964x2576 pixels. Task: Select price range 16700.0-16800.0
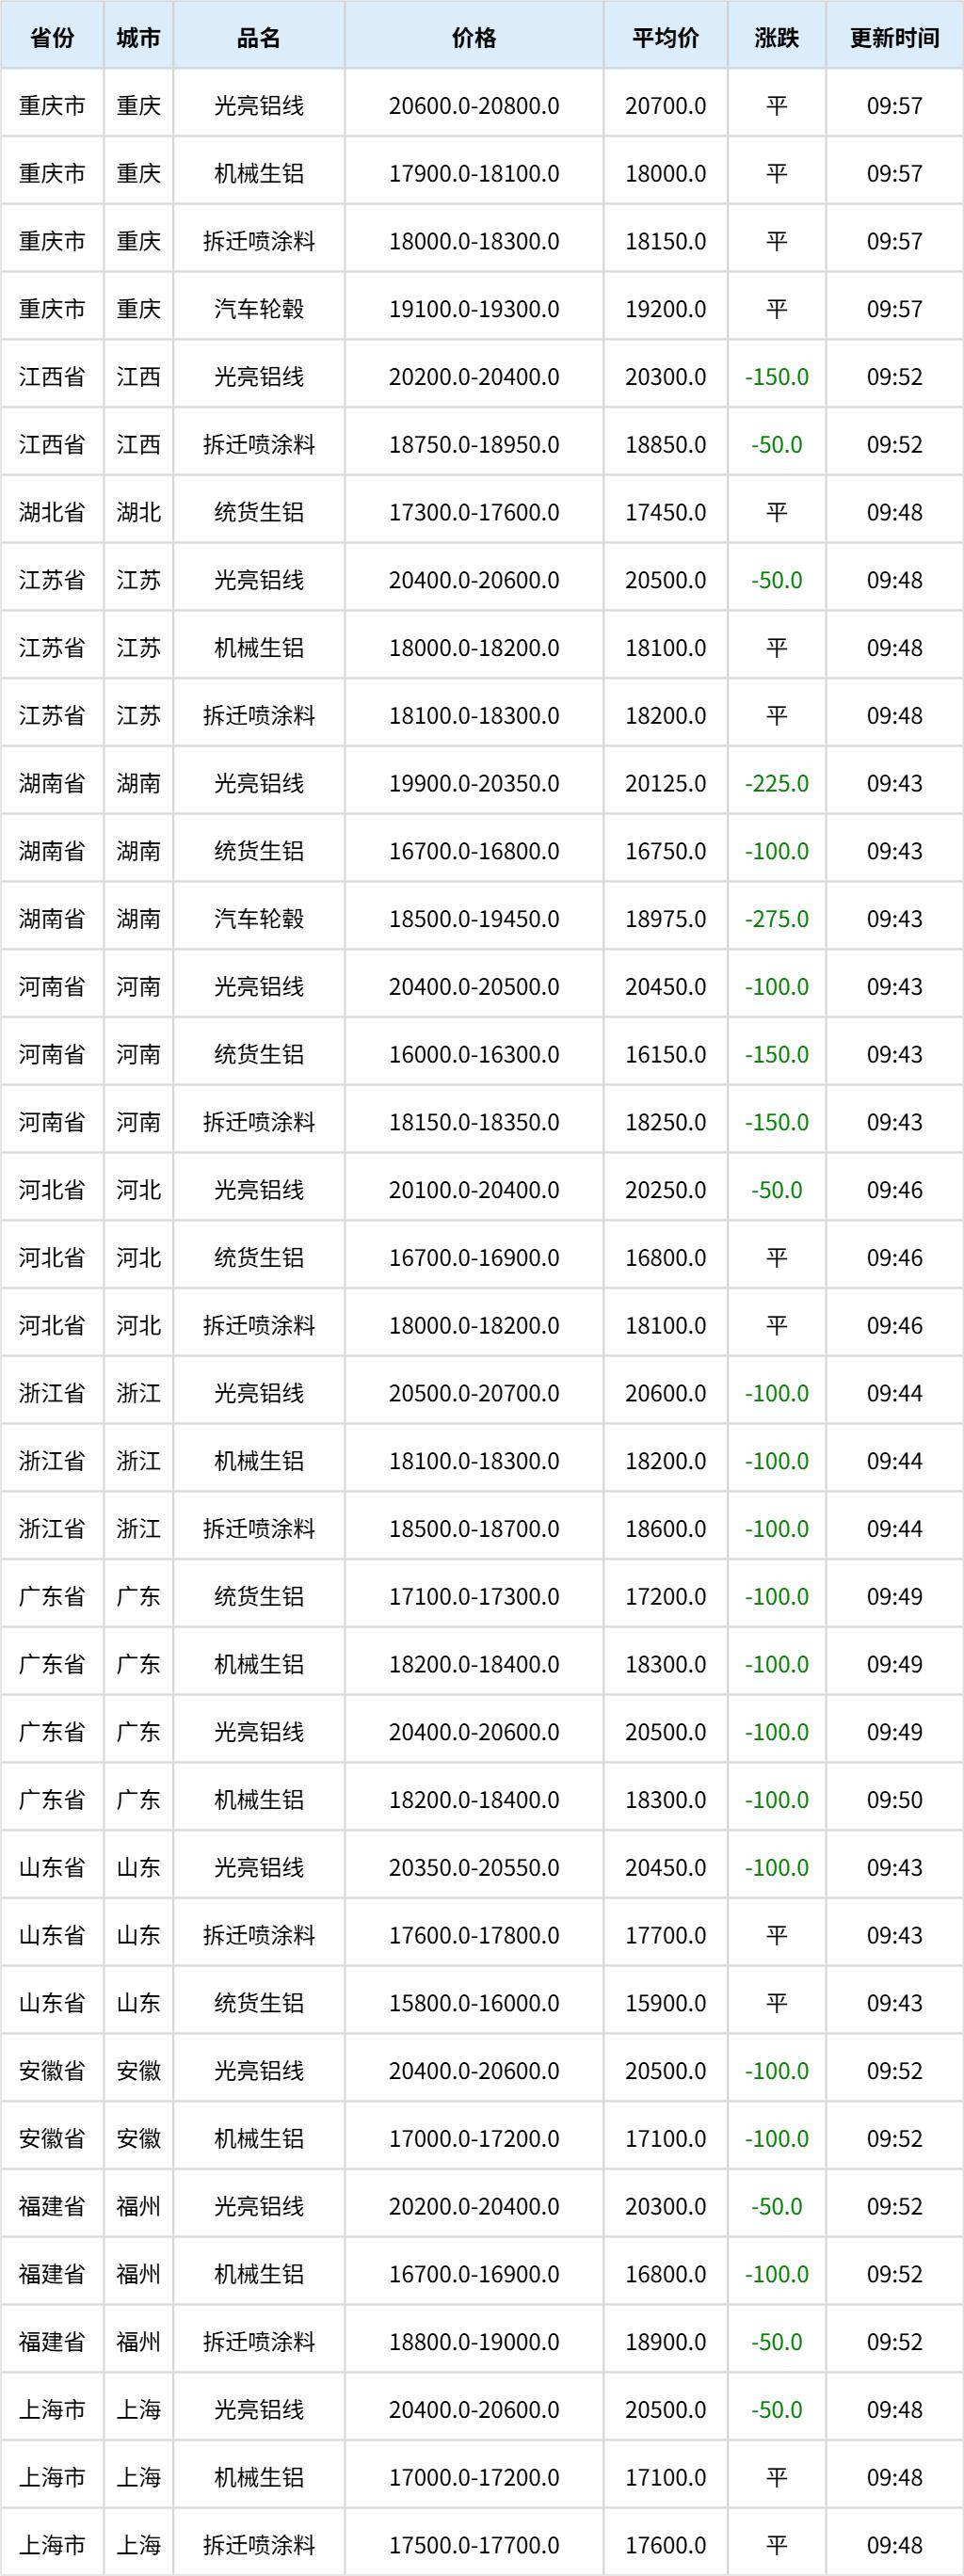474,851
